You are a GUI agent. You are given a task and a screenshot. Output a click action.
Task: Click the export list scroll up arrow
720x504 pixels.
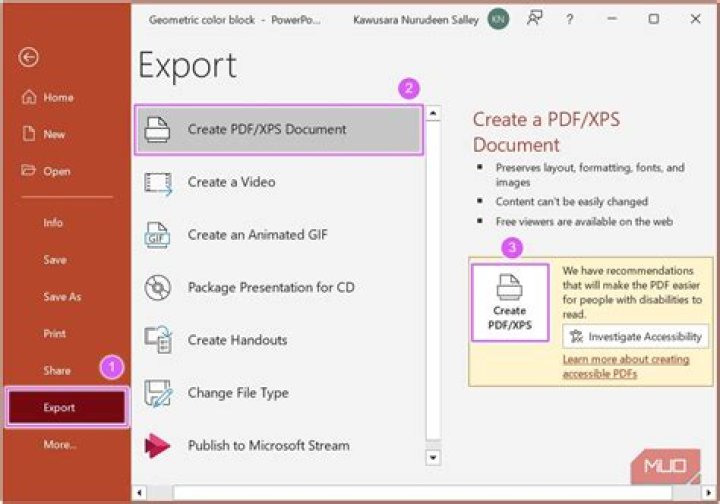click(433, 113)
